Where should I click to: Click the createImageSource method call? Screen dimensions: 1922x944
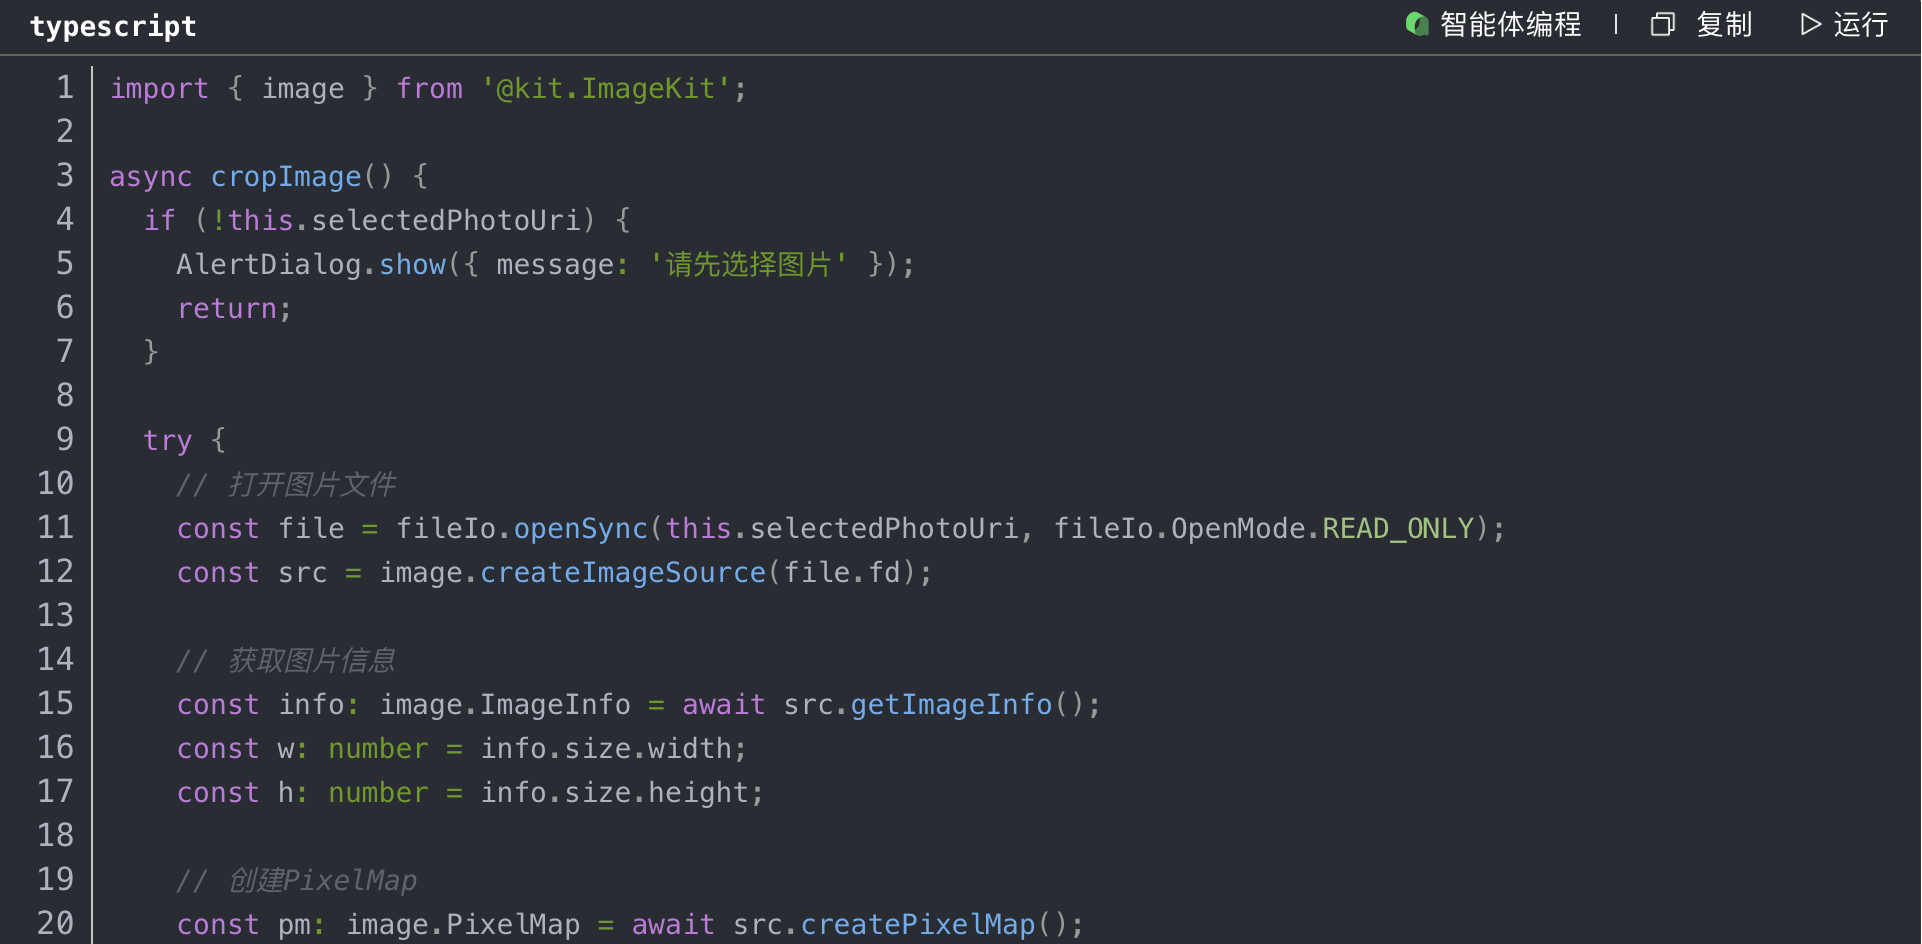pyautogui.click(x=623, y=573)
